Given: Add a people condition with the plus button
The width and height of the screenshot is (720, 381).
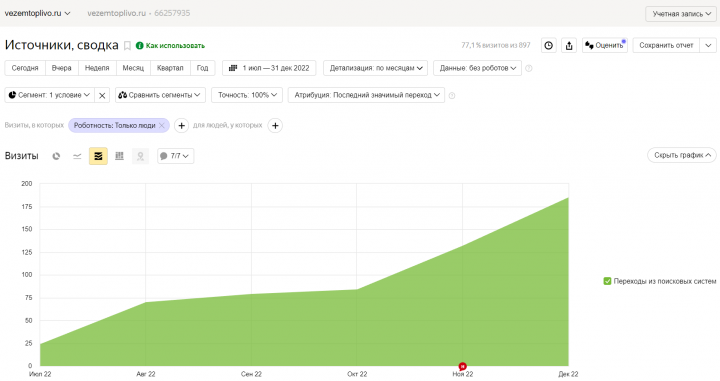Looking at the screenshot, I should point(275,125).
